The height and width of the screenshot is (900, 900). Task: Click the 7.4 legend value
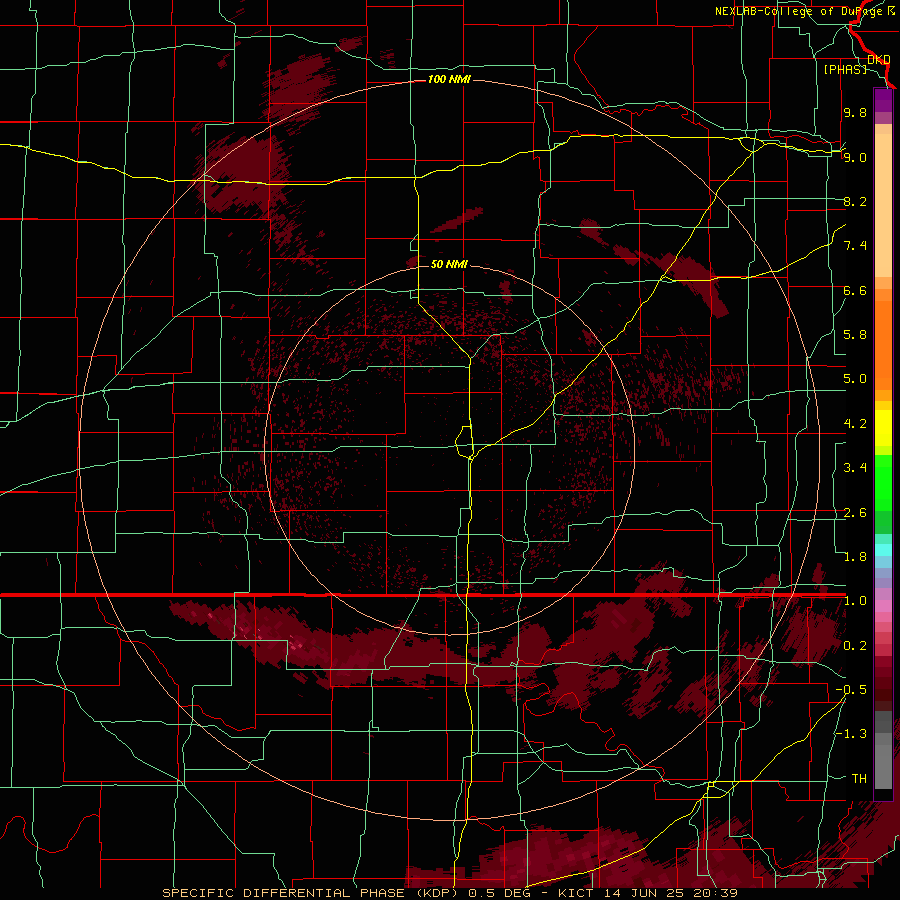pos(855,246)
